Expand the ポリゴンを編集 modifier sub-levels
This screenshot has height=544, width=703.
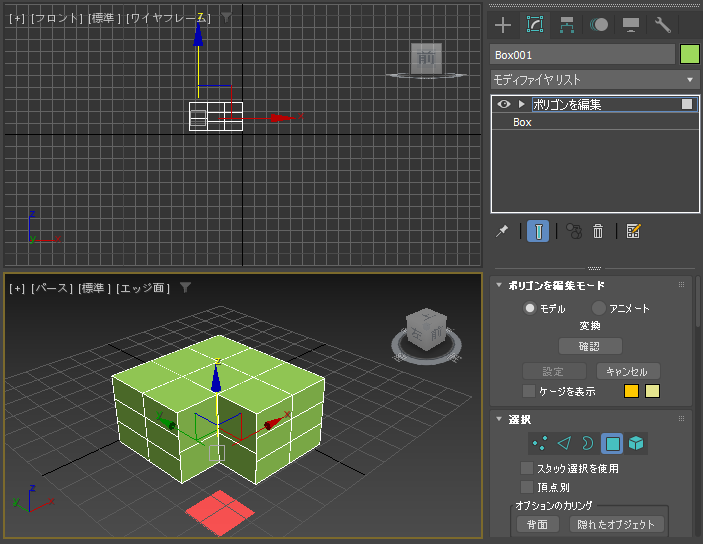(521, 104)
